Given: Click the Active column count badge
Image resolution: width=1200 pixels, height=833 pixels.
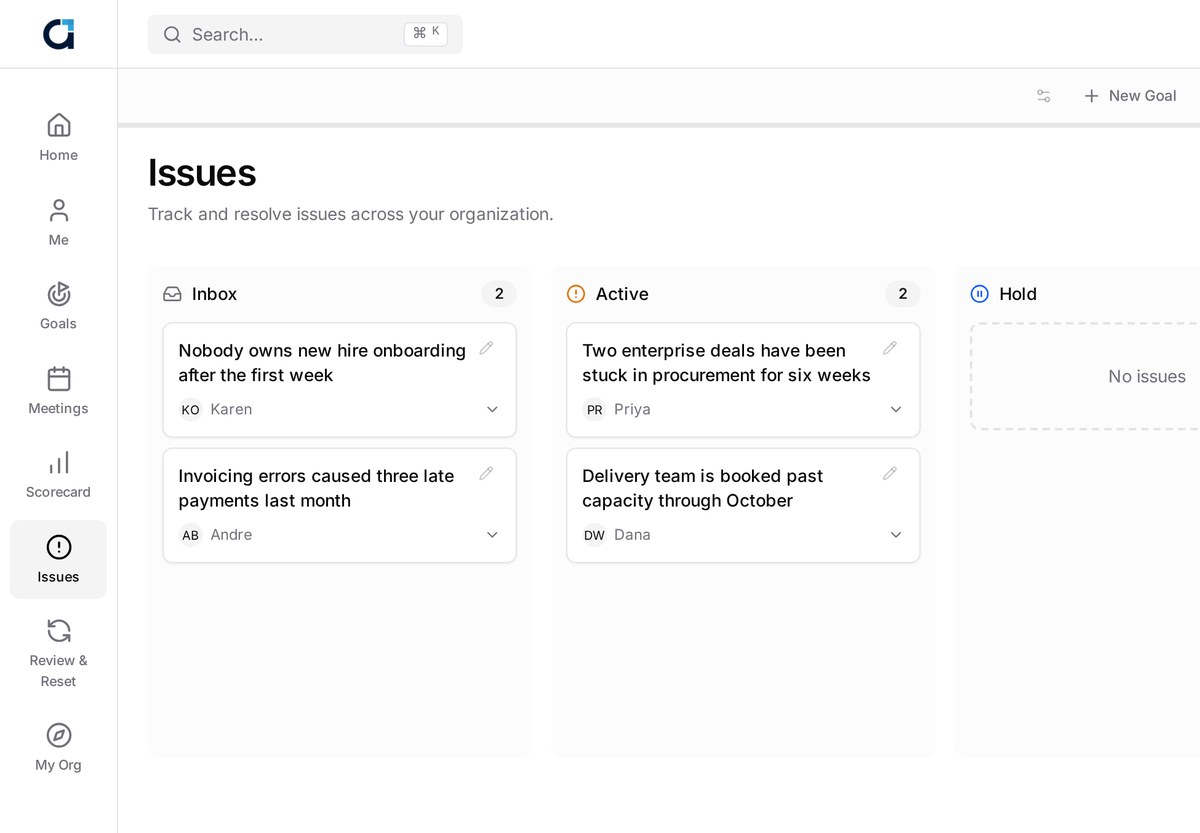Looking at the screenshot, I should click(903, 294).
